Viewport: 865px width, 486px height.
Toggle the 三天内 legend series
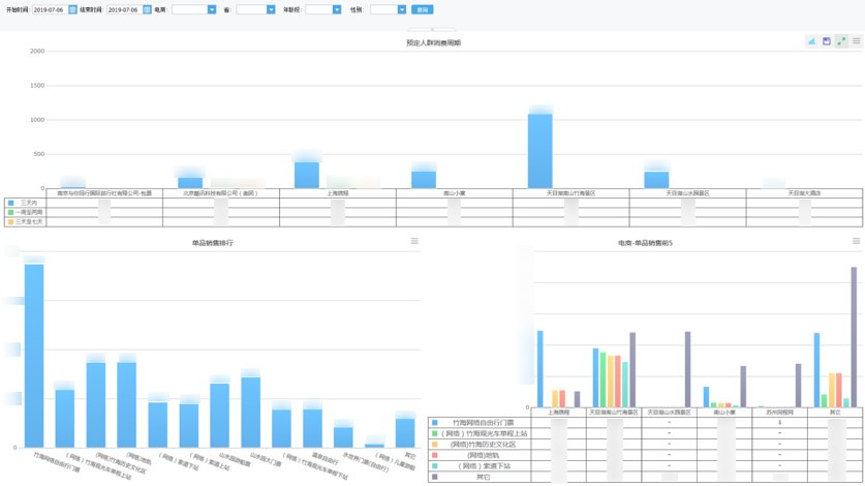[23, 203]
